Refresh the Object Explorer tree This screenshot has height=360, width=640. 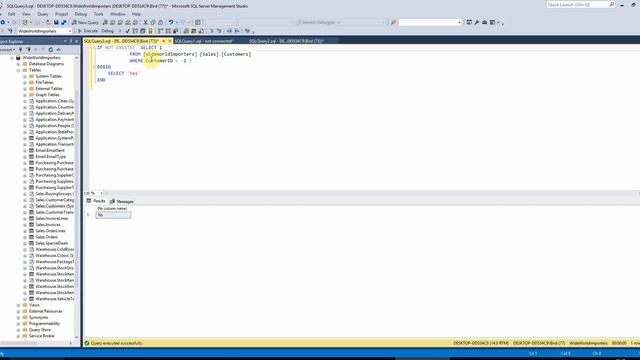[x=51, y=49]
